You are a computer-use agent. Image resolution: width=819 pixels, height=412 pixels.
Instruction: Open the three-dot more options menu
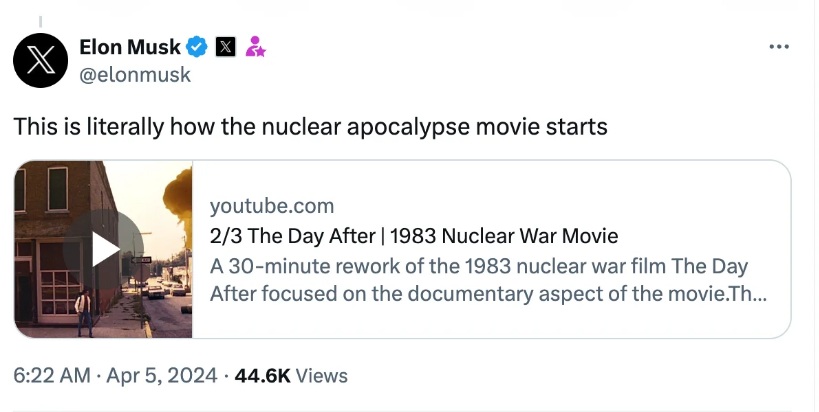click(x=779, y=47)
